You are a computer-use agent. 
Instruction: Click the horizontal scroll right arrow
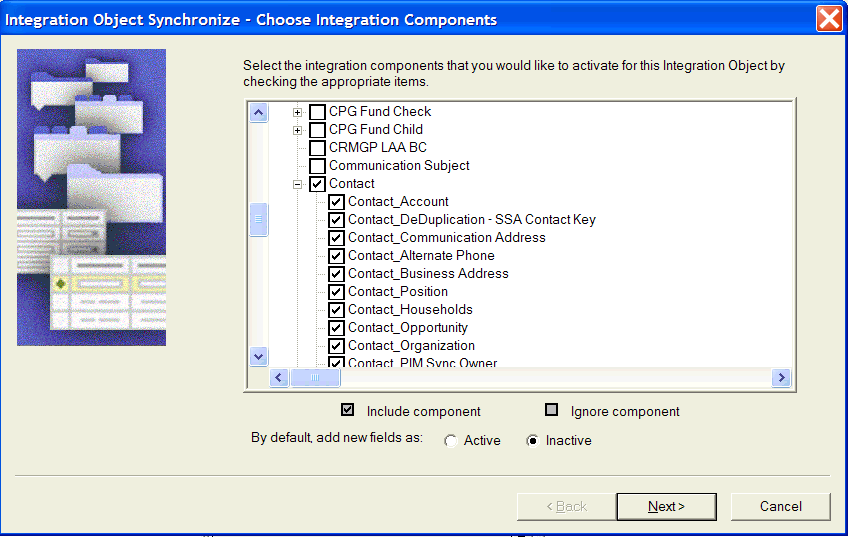pyautogui.click(x=781, y=377)
